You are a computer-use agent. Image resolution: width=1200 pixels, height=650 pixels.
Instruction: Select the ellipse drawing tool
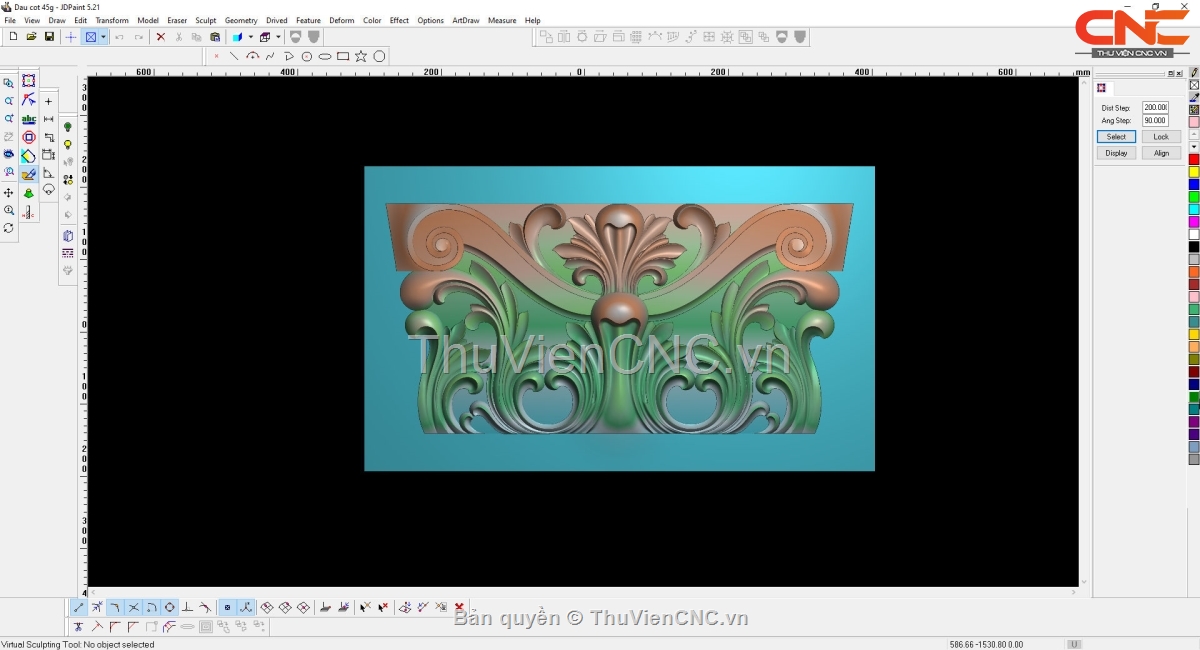(x=325, y=56)
